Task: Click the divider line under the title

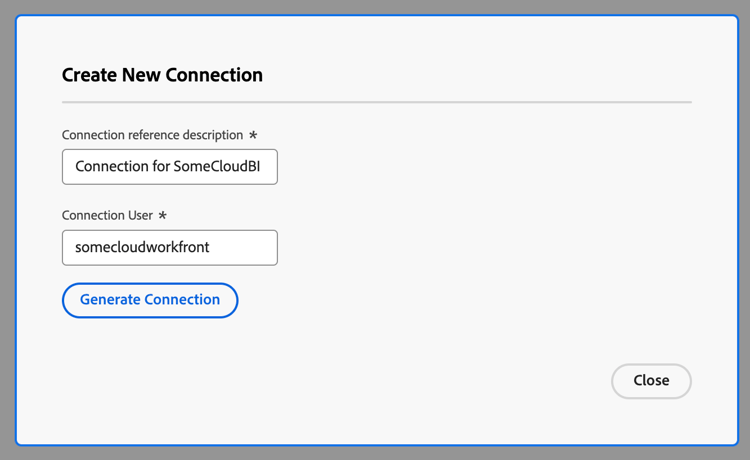Action: click(x=376, y=102)
